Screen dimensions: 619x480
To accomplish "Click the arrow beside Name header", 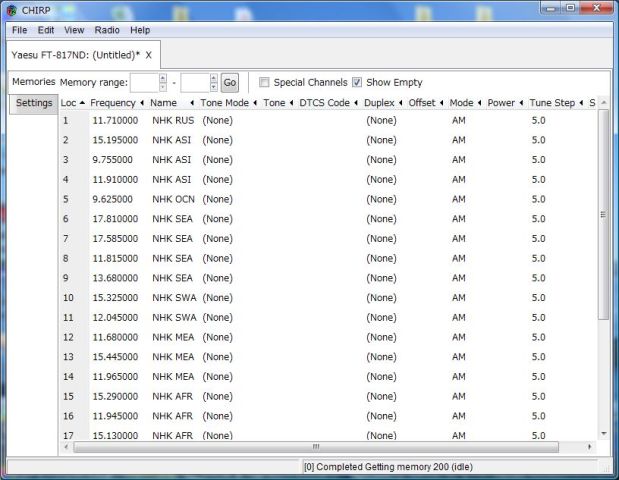I will [x=192, y=103].
